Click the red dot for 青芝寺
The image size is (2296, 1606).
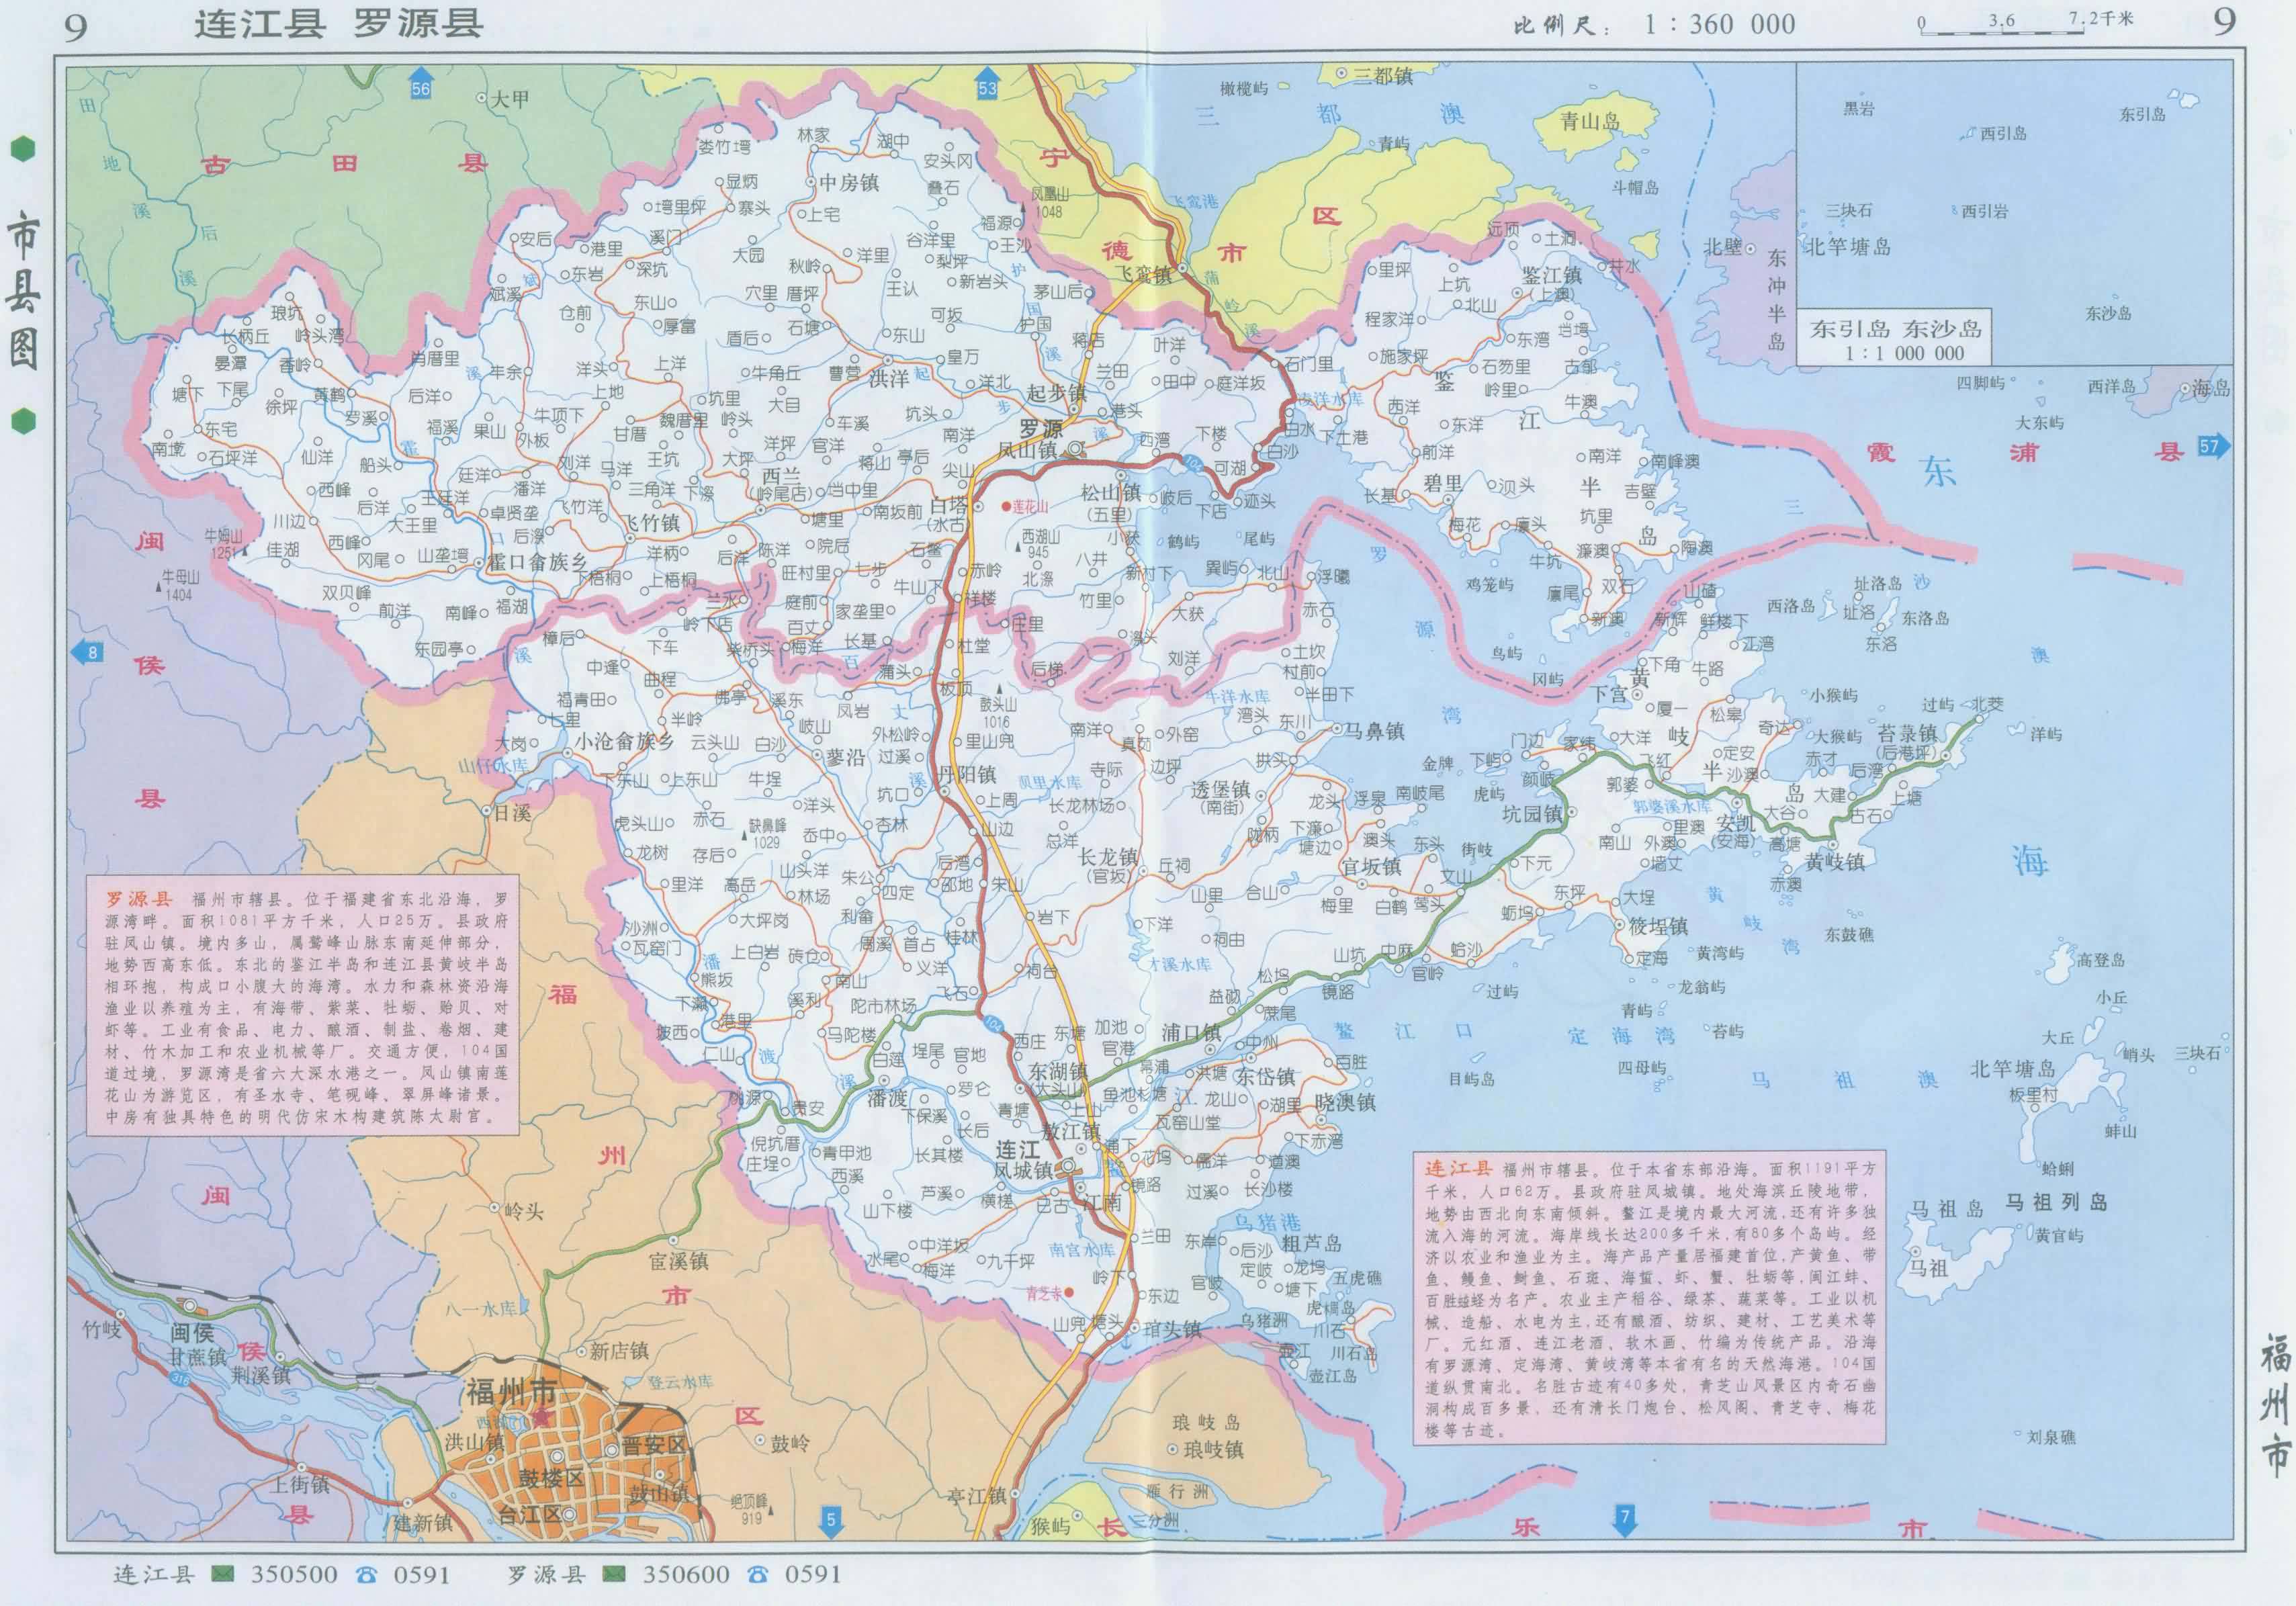click(x=1070, y=1292)
